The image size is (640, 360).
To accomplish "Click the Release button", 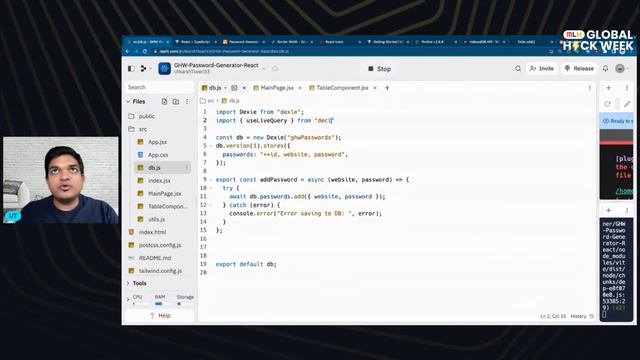I will tap(579, 69).
